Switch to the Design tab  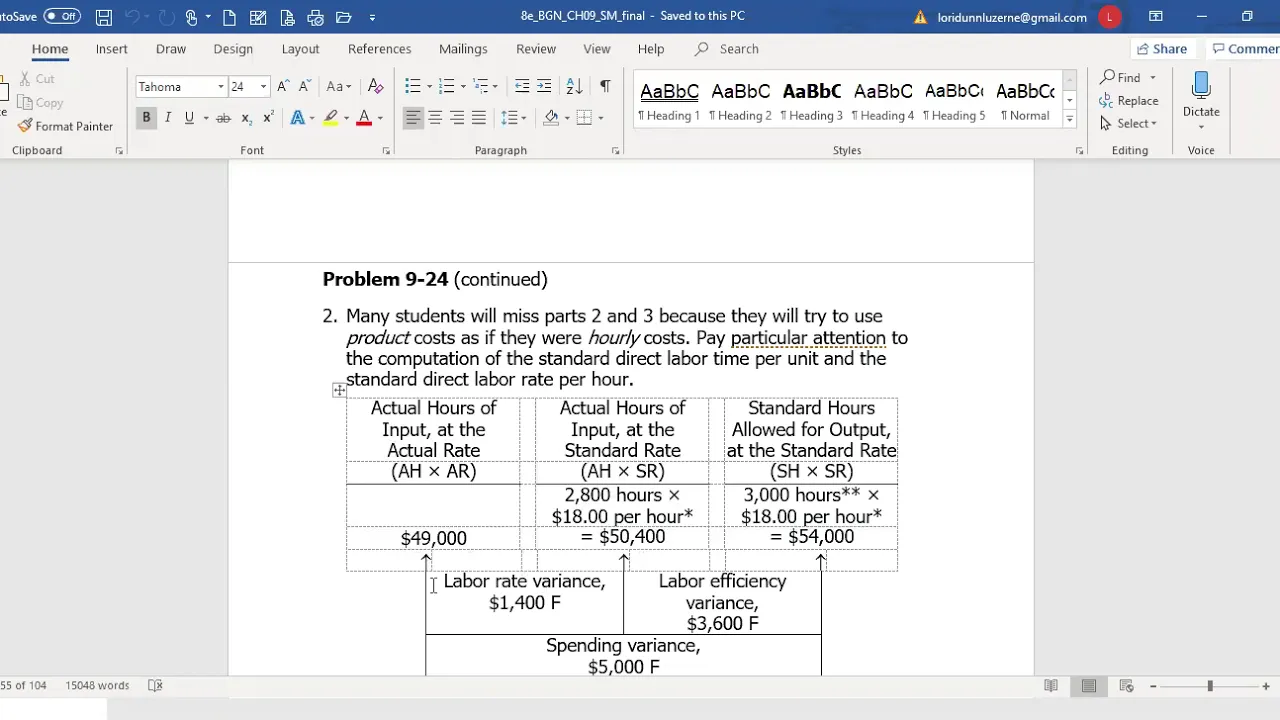(233, 49)
